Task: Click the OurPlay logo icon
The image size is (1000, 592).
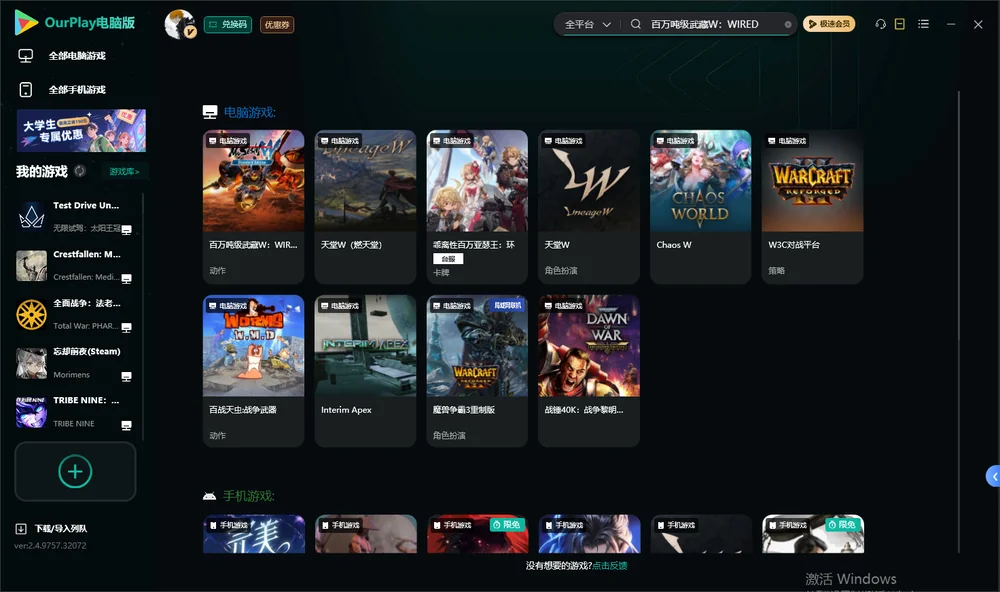Action: tap(26, 22)
